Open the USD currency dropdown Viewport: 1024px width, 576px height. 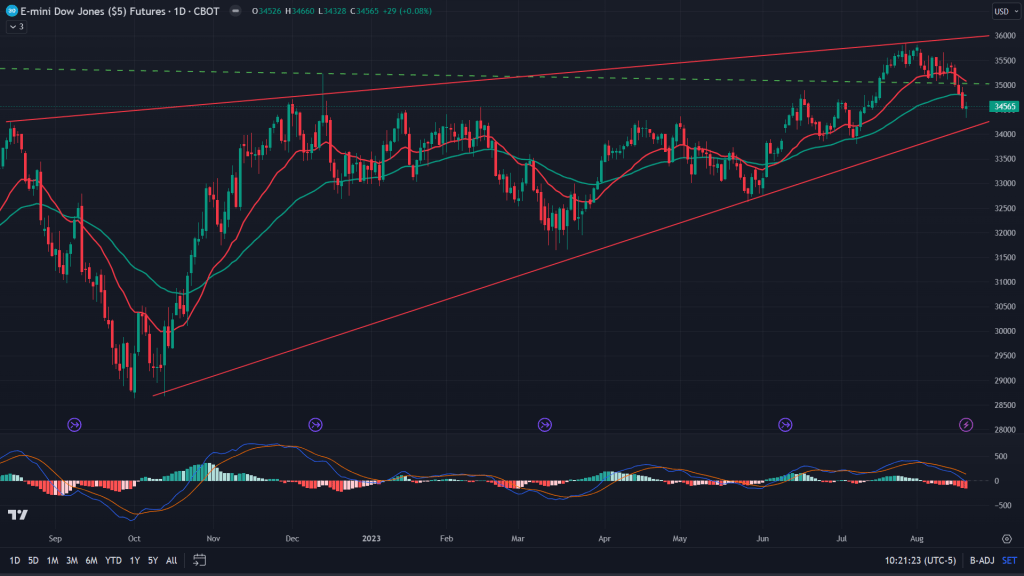pyautogui.click(x=1003, y=12)
